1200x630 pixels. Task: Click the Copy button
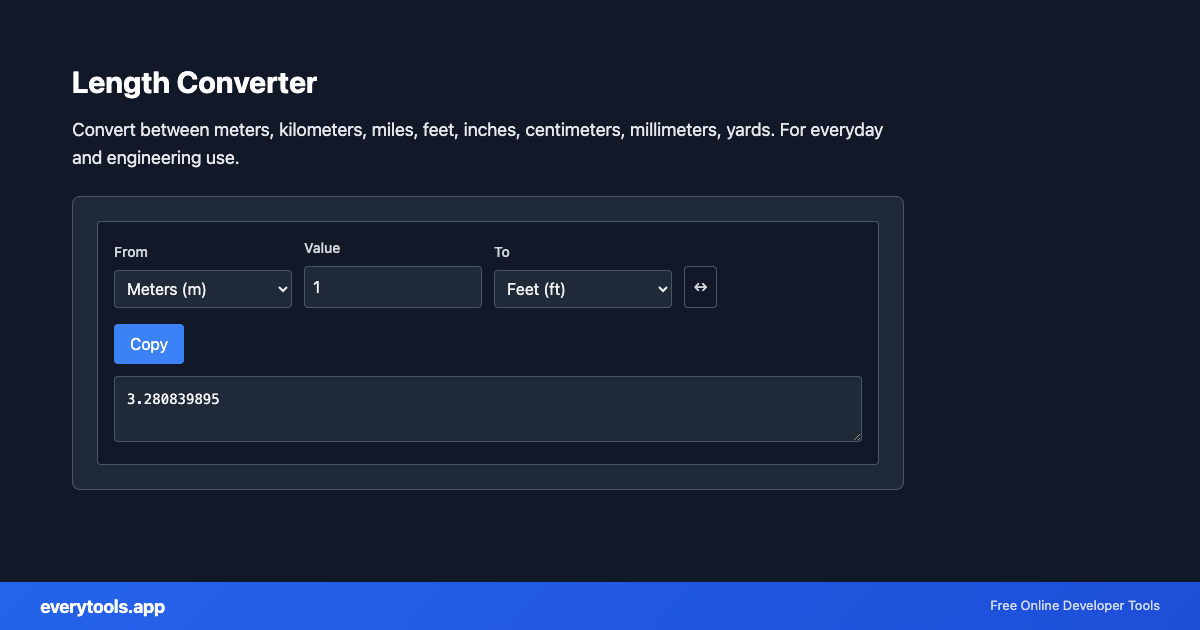148,343
